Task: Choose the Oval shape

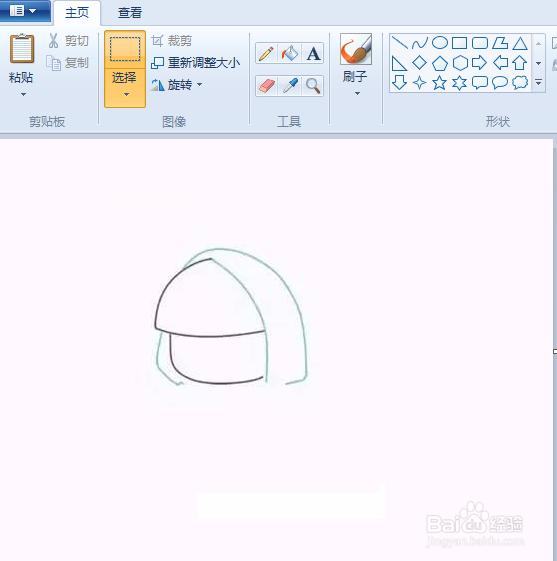Action: (x=440, y=43)
